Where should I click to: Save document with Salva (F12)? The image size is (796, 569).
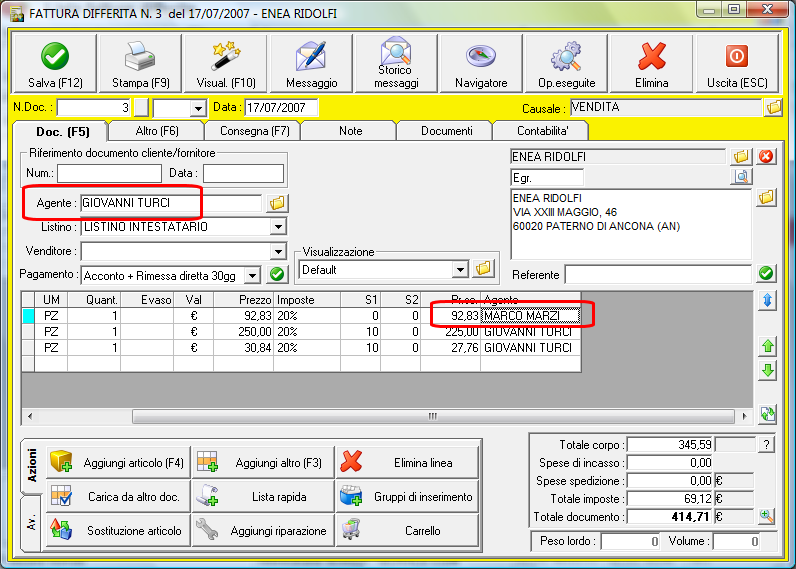[x=54, y=64]
